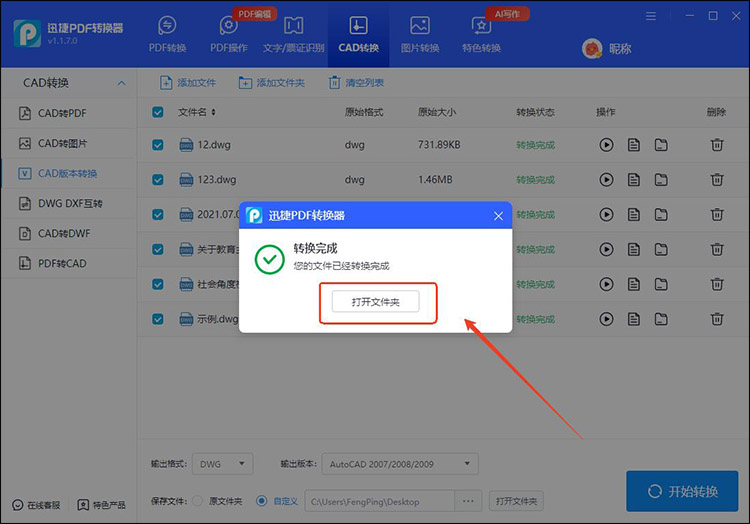Delete 关于教育 file with trash icon
Viewport: 750px width, 524px height.
pyautogui.click(x=717, y=250)
